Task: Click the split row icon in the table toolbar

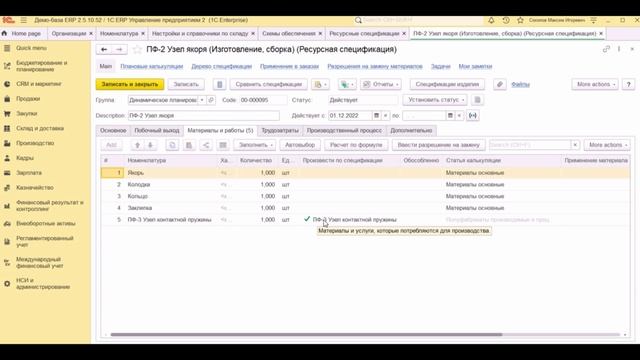Action: point(206,145)
